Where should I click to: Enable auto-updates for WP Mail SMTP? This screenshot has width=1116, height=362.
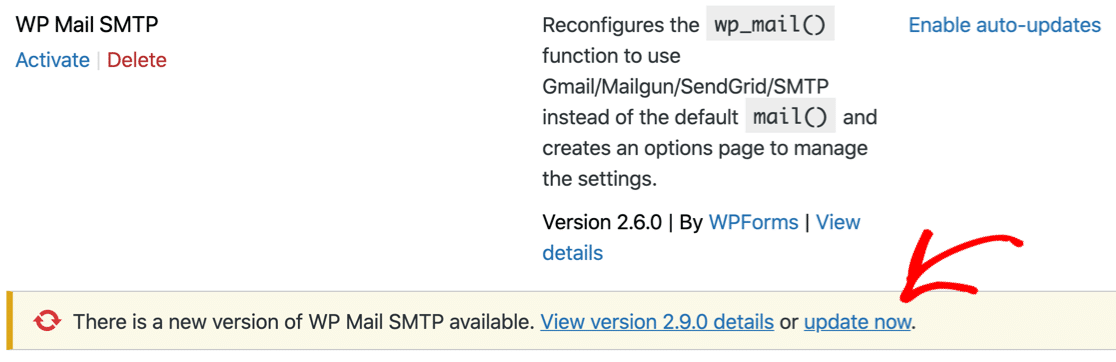pos(1005,26)
